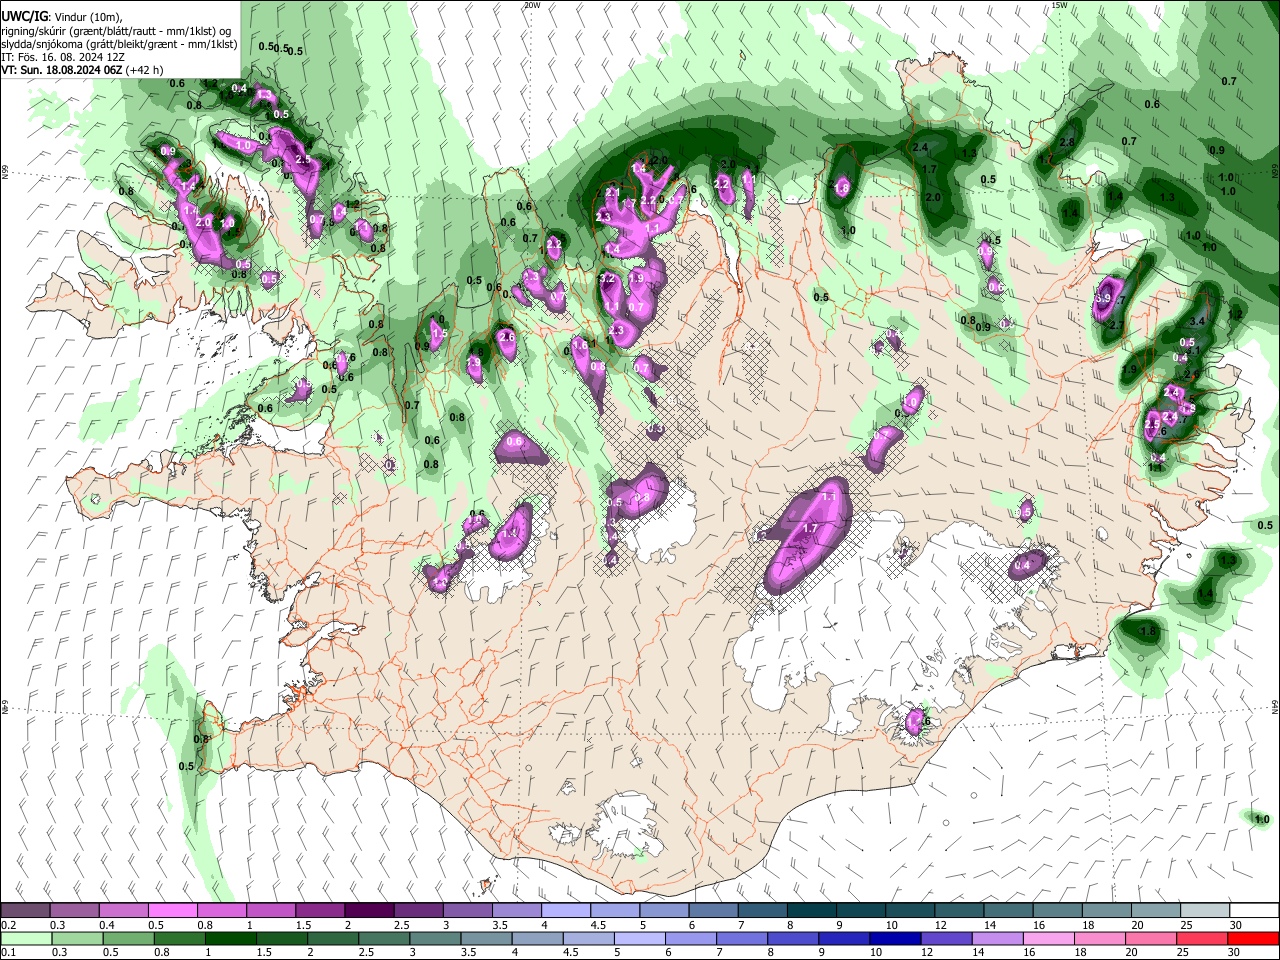Click the magenta 1–1.5 snow legend swatch
The image size is (1280, 960).
click(271, 910)
